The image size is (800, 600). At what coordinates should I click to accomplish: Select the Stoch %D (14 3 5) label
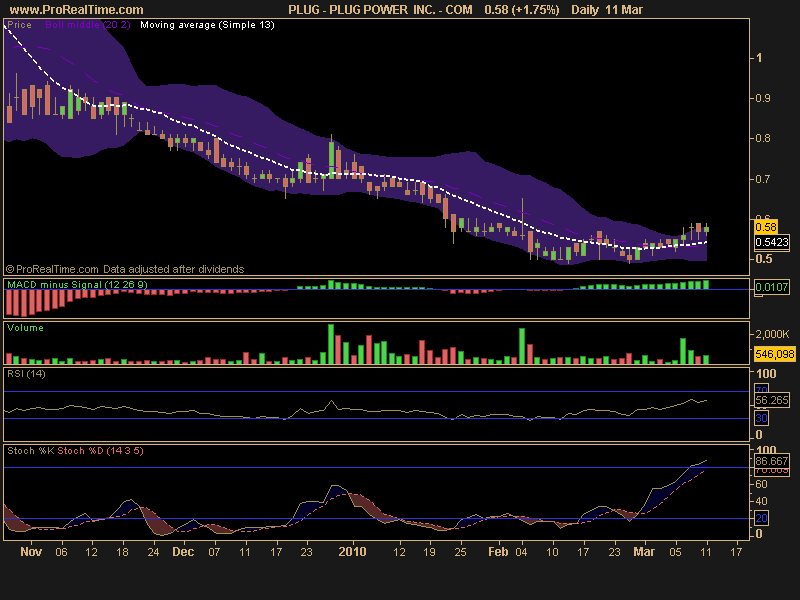tap(100, 451)
